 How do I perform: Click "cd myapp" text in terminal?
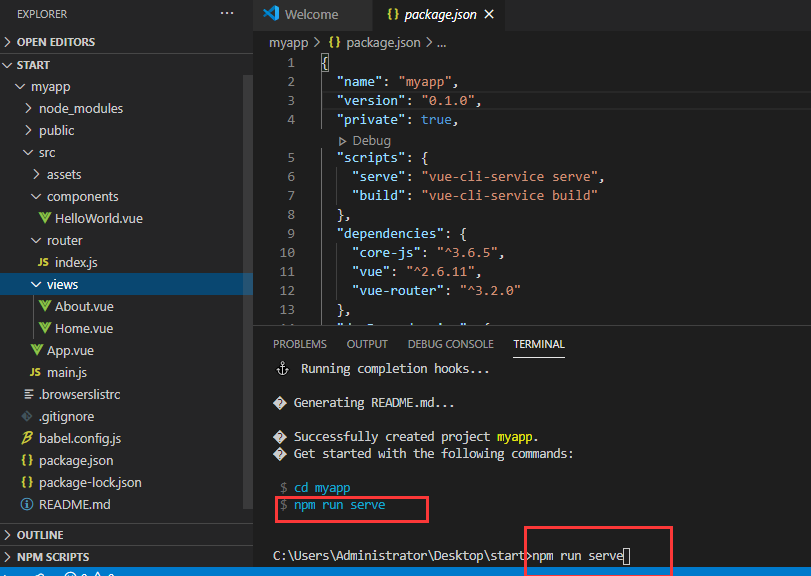click(x=322, y=488)
